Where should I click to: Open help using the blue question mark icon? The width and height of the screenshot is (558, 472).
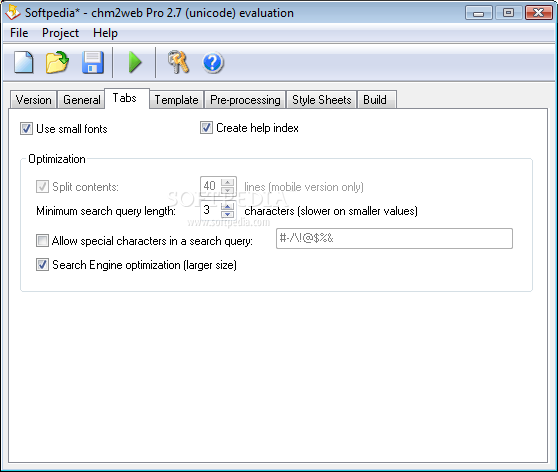[x=213, y=63]
